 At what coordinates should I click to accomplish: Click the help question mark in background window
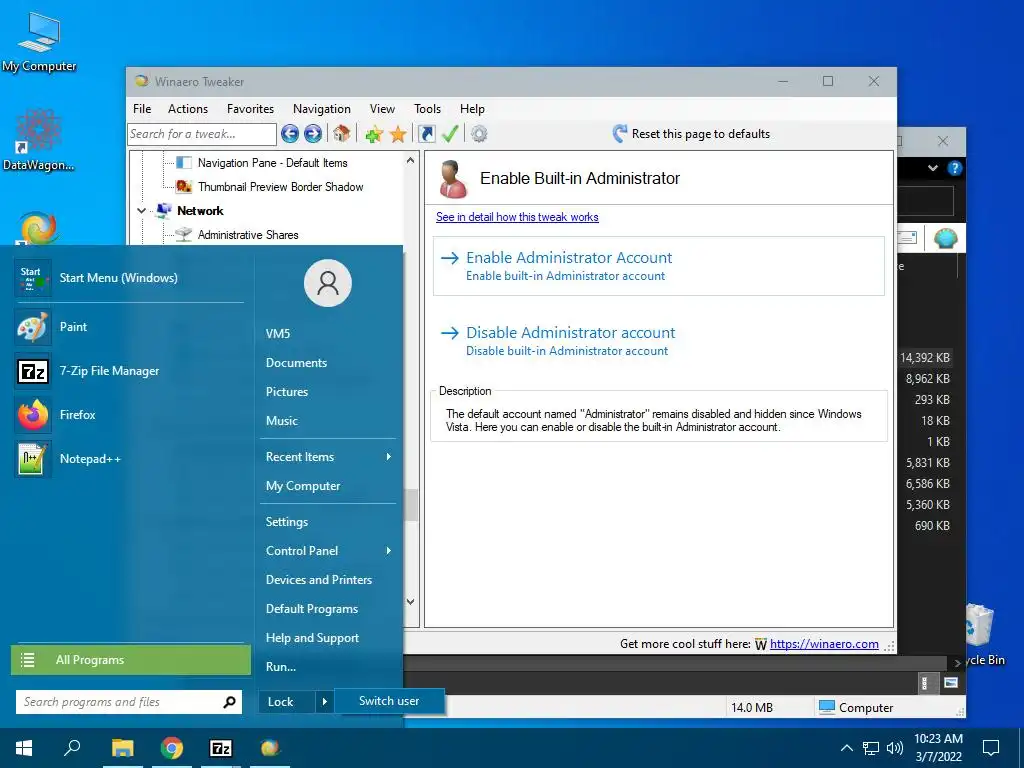pos(954,168)
